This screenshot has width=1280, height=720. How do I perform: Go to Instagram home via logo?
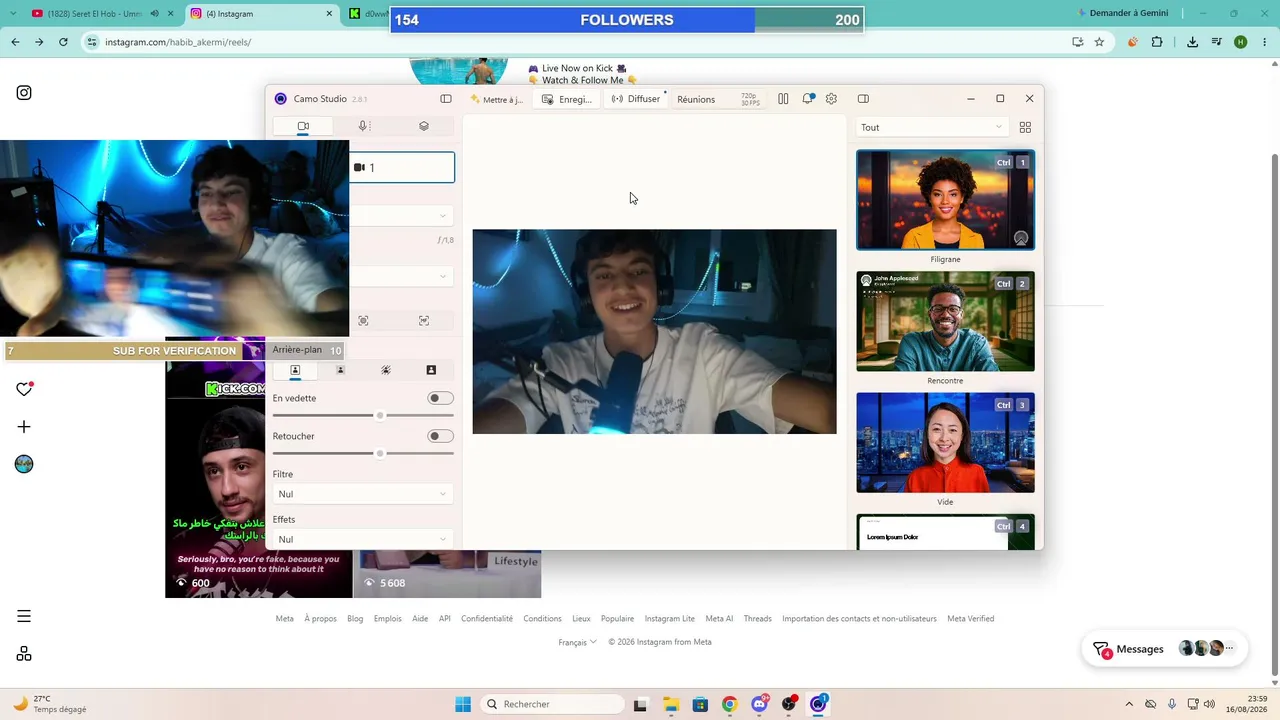[x=24, y=93]
